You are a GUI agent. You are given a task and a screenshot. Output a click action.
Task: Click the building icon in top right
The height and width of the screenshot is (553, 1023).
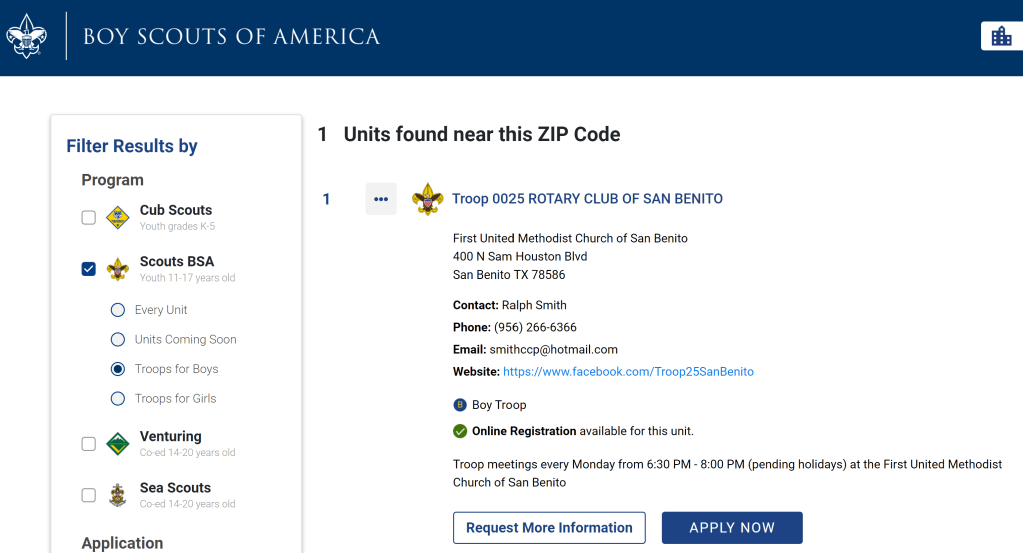coord(1001,36)
